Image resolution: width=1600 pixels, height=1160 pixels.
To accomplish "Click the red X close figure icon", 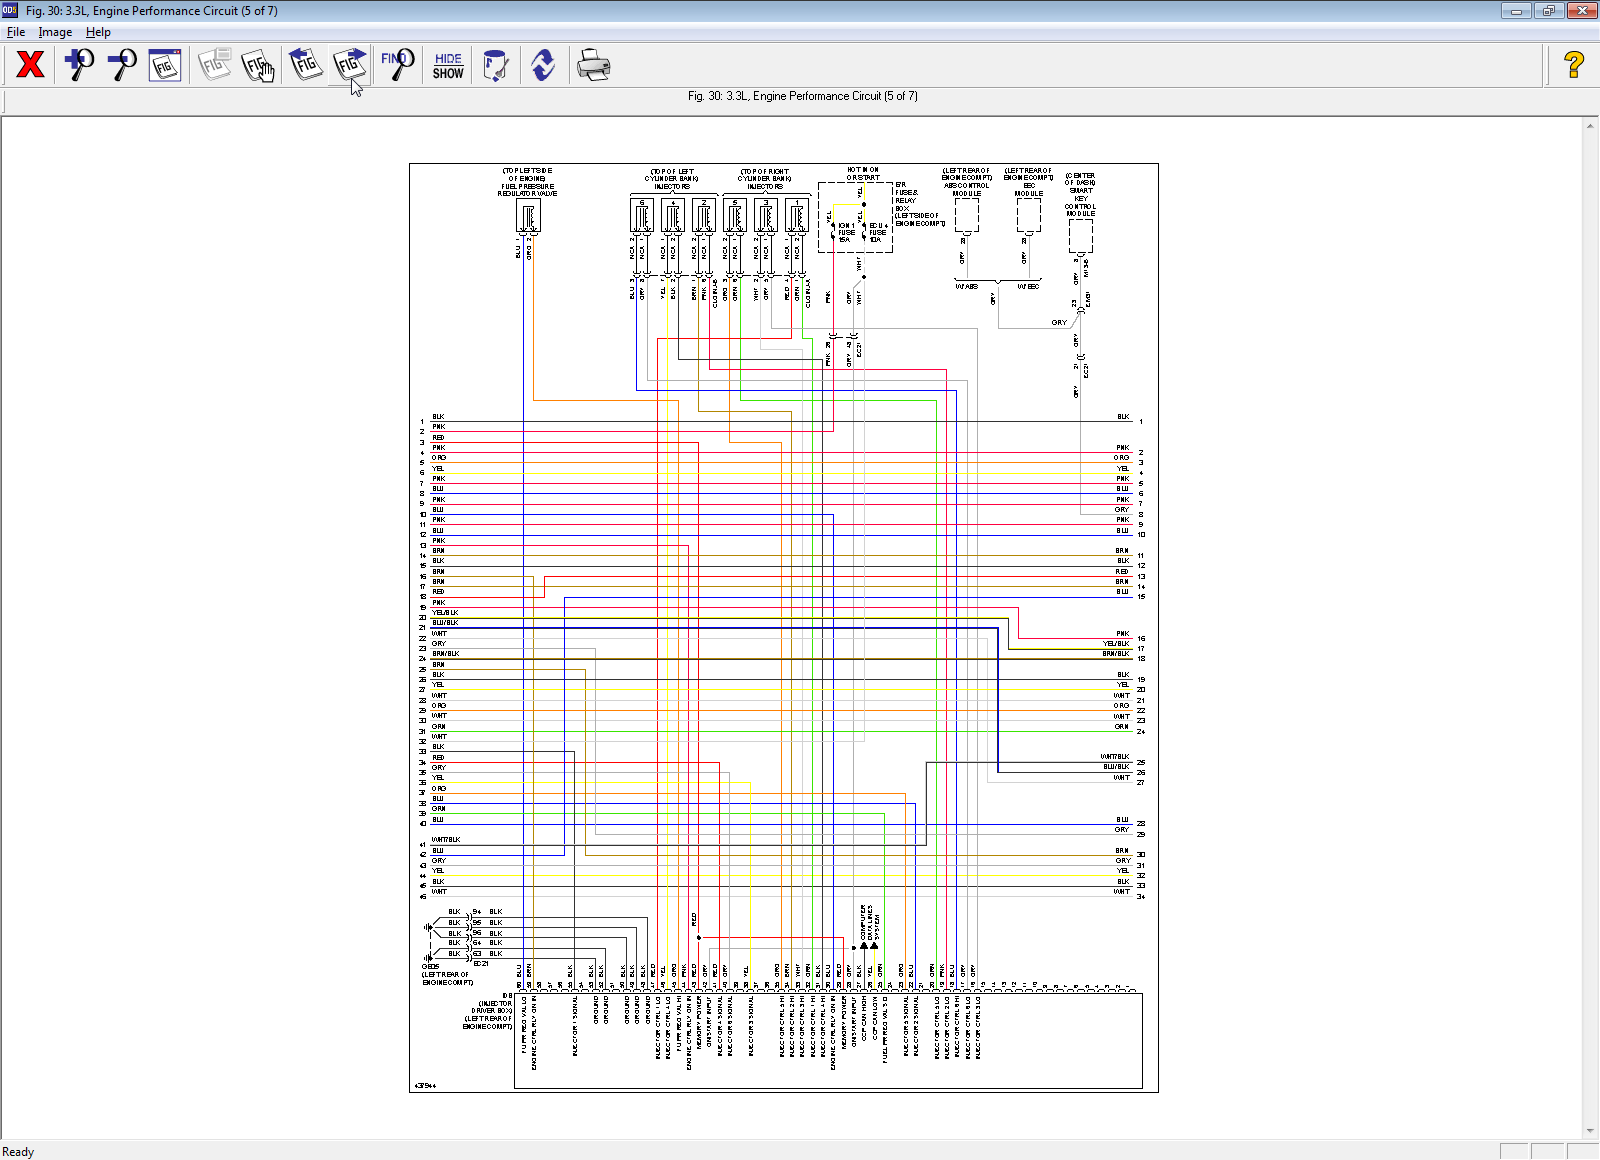I will [x=30, y=65].
